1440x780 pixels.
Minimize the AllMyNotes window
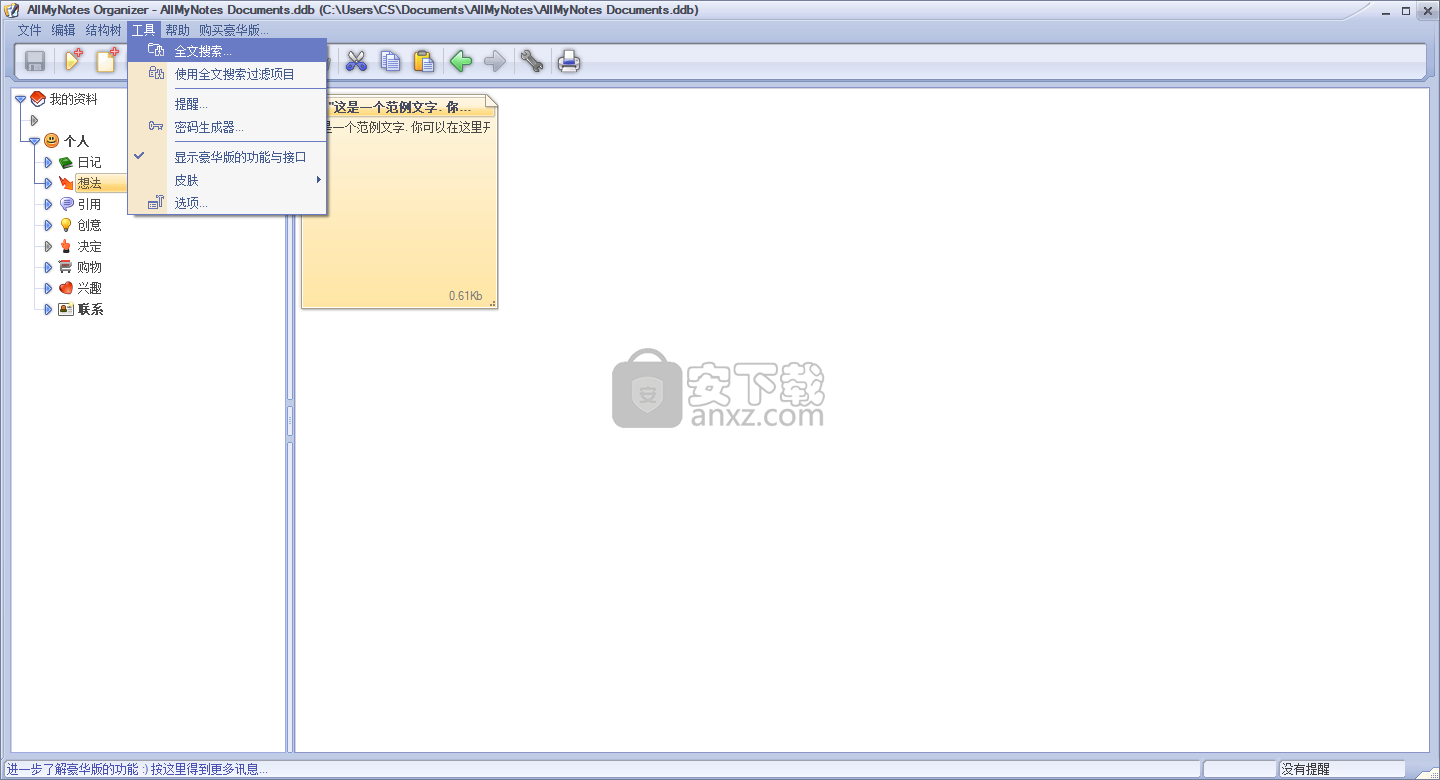click(1385, 10)
